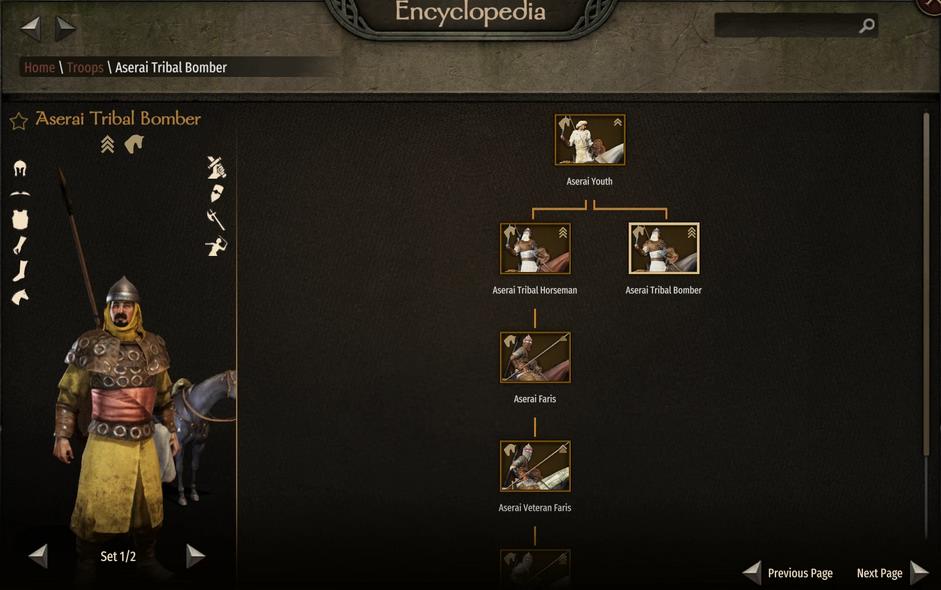
Task: Click the gloves equipment slot icon
Action: tap(20, 245)
